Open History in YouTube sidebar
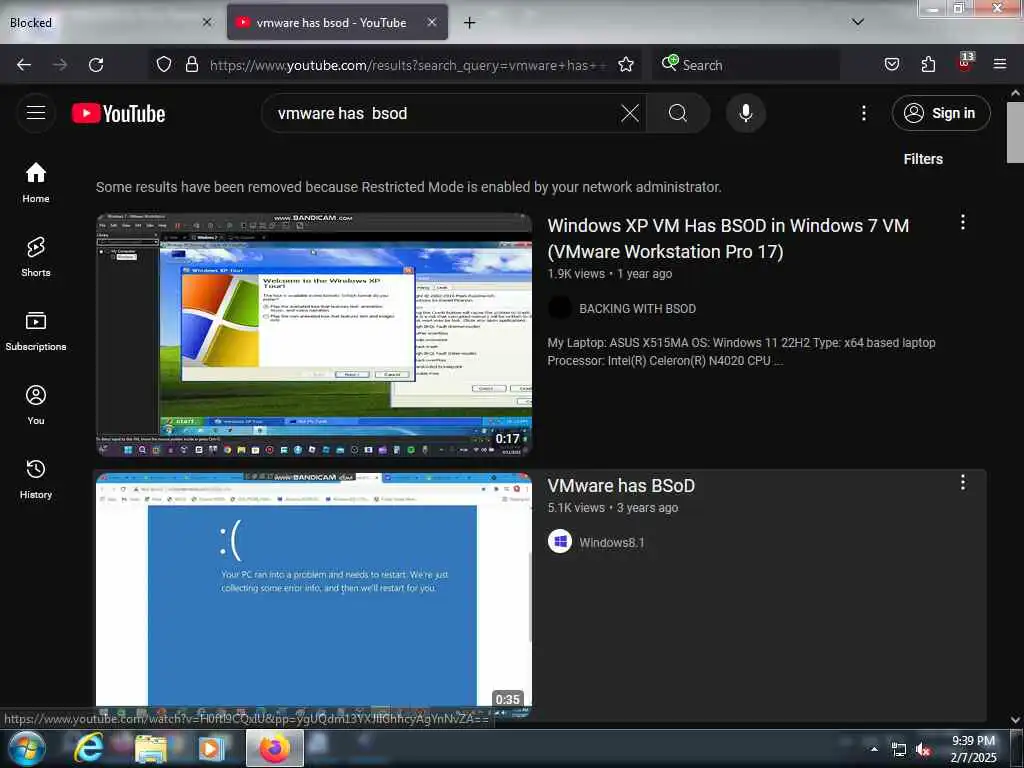Image resolution: width=1024 pixels, height=768 pixels. [x=36, y=479]
